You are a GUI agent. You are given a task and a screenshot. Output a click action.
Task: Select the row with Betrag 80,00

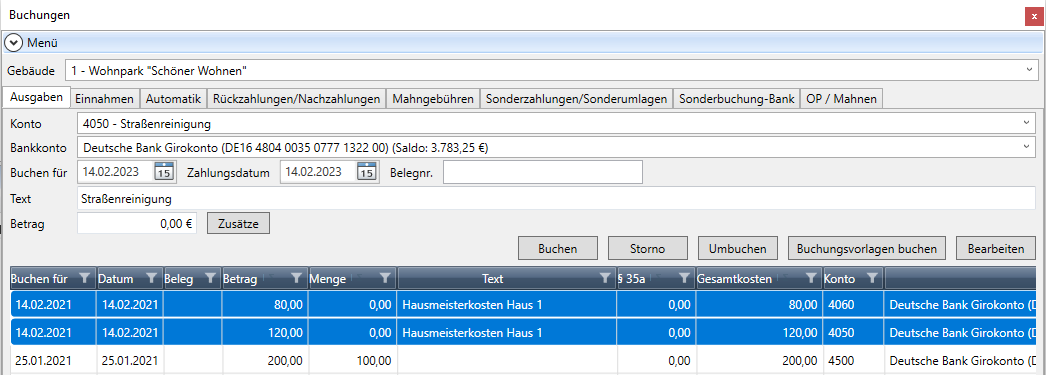coord(523,305)
